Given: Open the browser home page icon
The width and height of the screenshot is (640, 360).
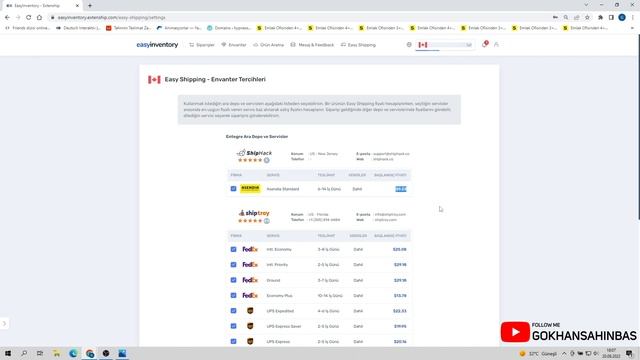Looking at the screenshot, I should (39, 18).
